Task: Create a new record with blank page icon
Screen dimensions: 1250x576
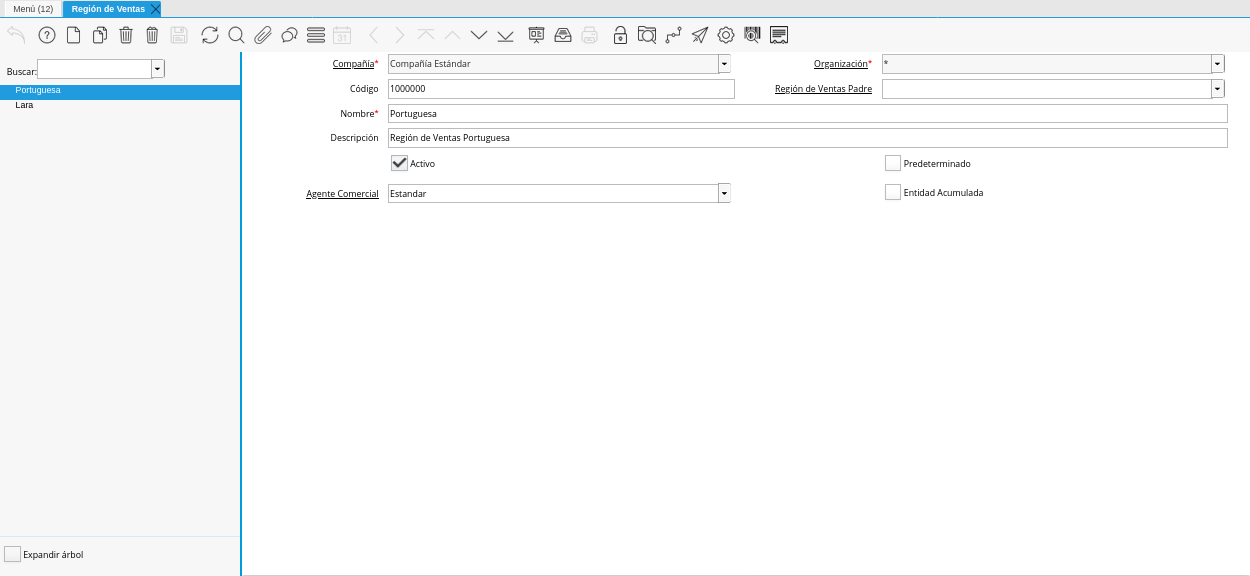Action: point(73,35)
